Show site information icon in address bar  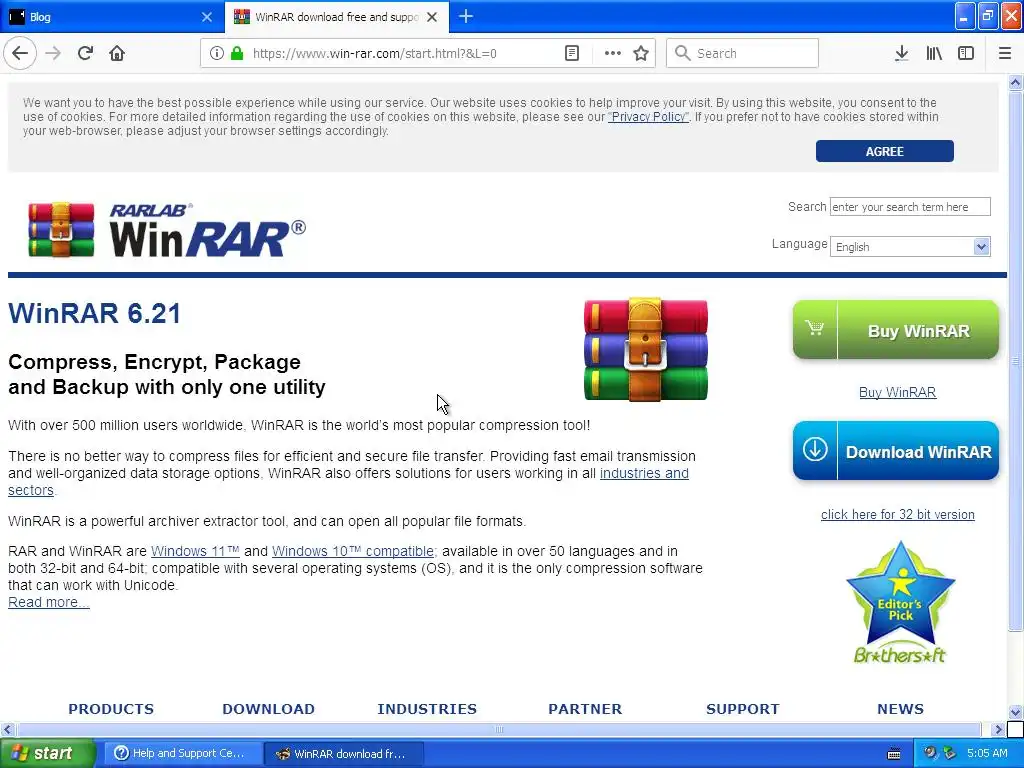217,53
